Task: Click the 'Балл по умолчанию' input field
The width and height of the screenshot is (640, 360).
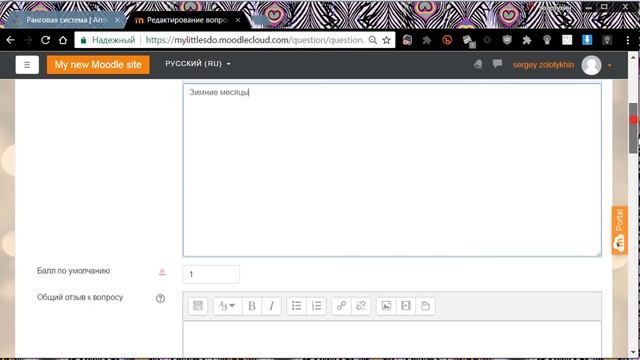Action: 211,274
